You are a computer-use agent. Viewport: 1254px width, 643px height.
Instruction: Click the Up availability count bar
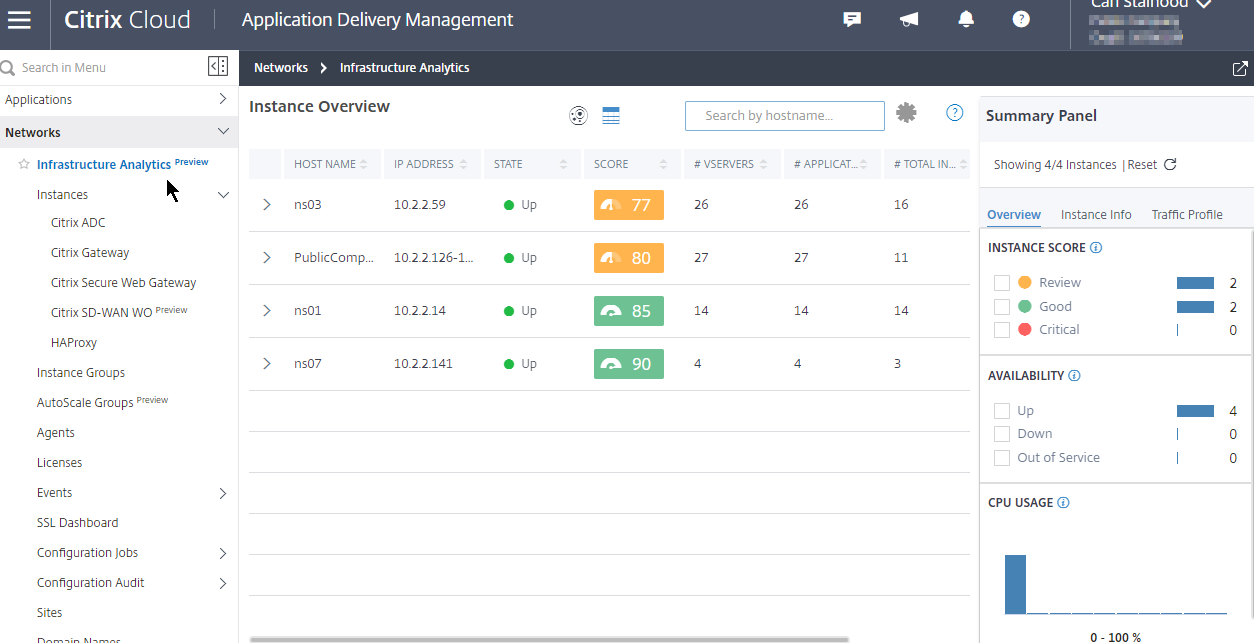(x=1195, y=411)
